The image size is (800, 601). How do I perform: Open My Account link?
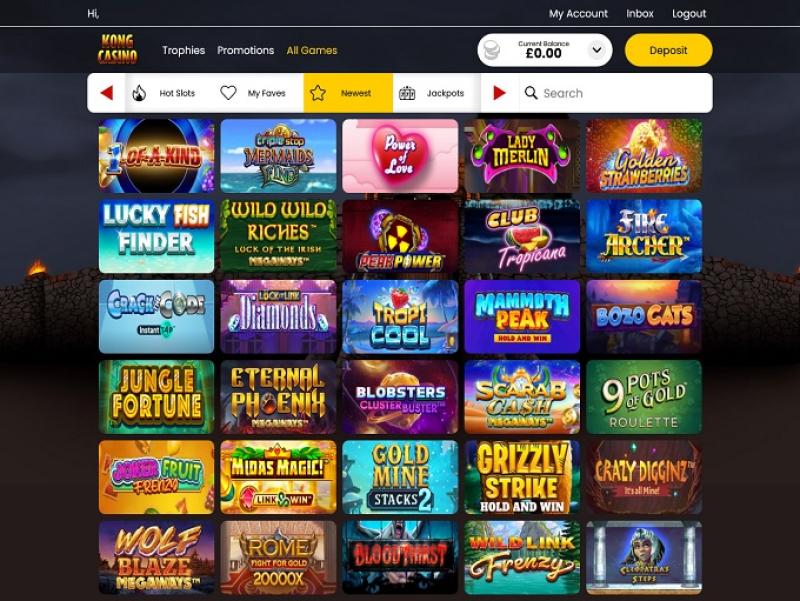click(x=578, y=14)
